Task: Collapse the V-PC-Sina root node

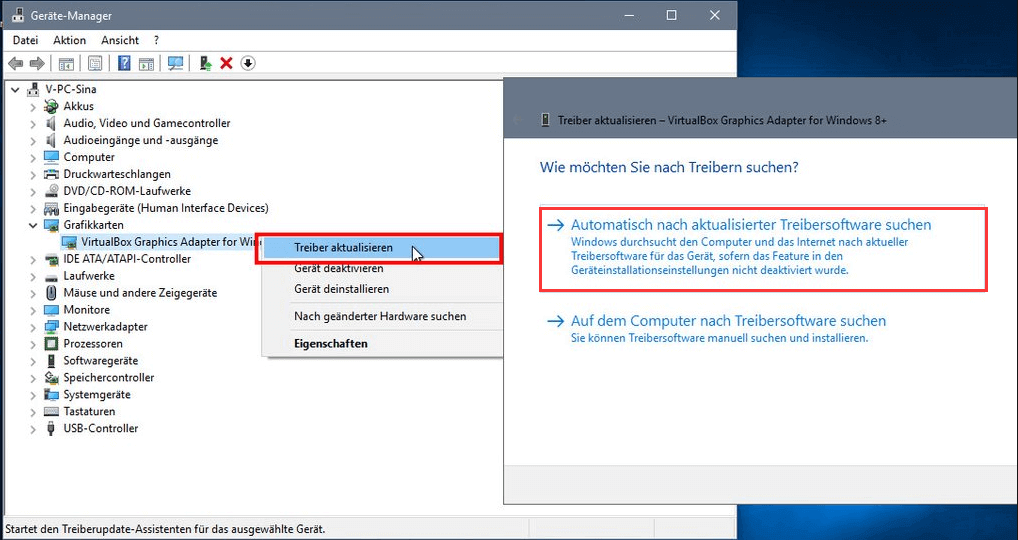Action: [16, 90]
